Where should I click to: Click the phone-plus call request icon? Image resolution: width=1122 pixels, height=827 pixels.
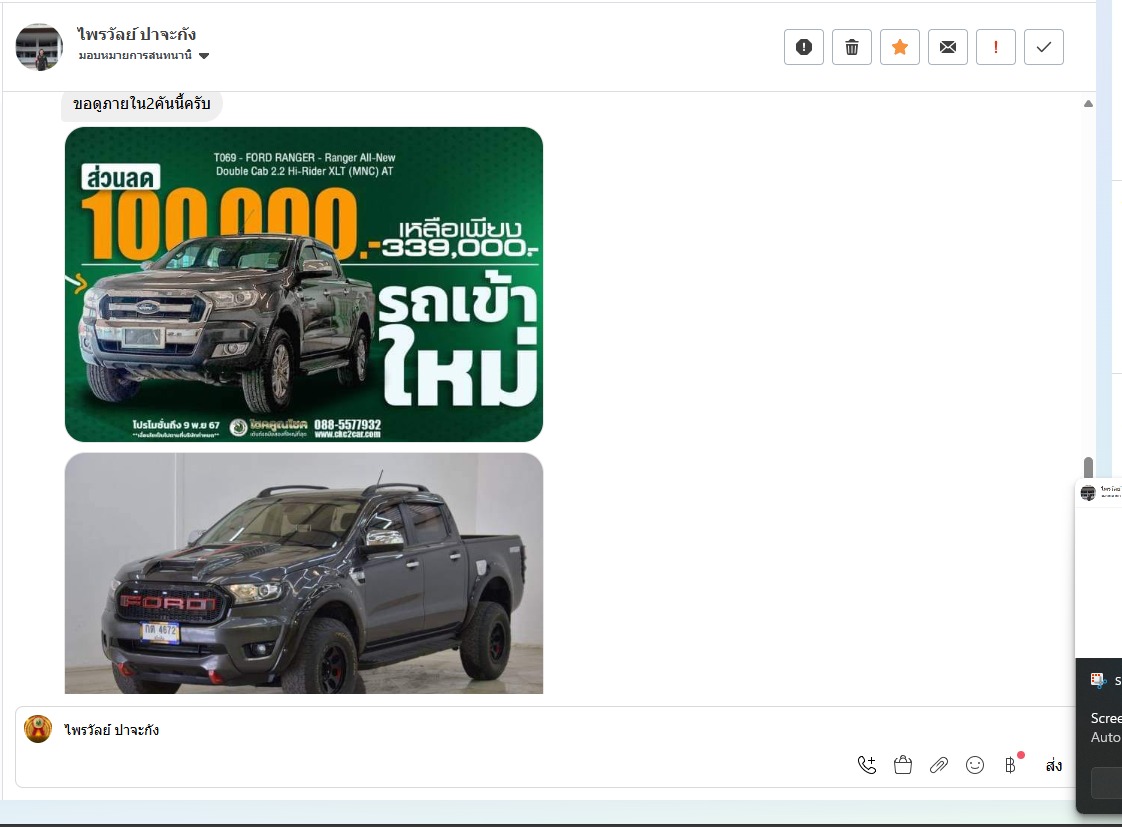(867, 765)
